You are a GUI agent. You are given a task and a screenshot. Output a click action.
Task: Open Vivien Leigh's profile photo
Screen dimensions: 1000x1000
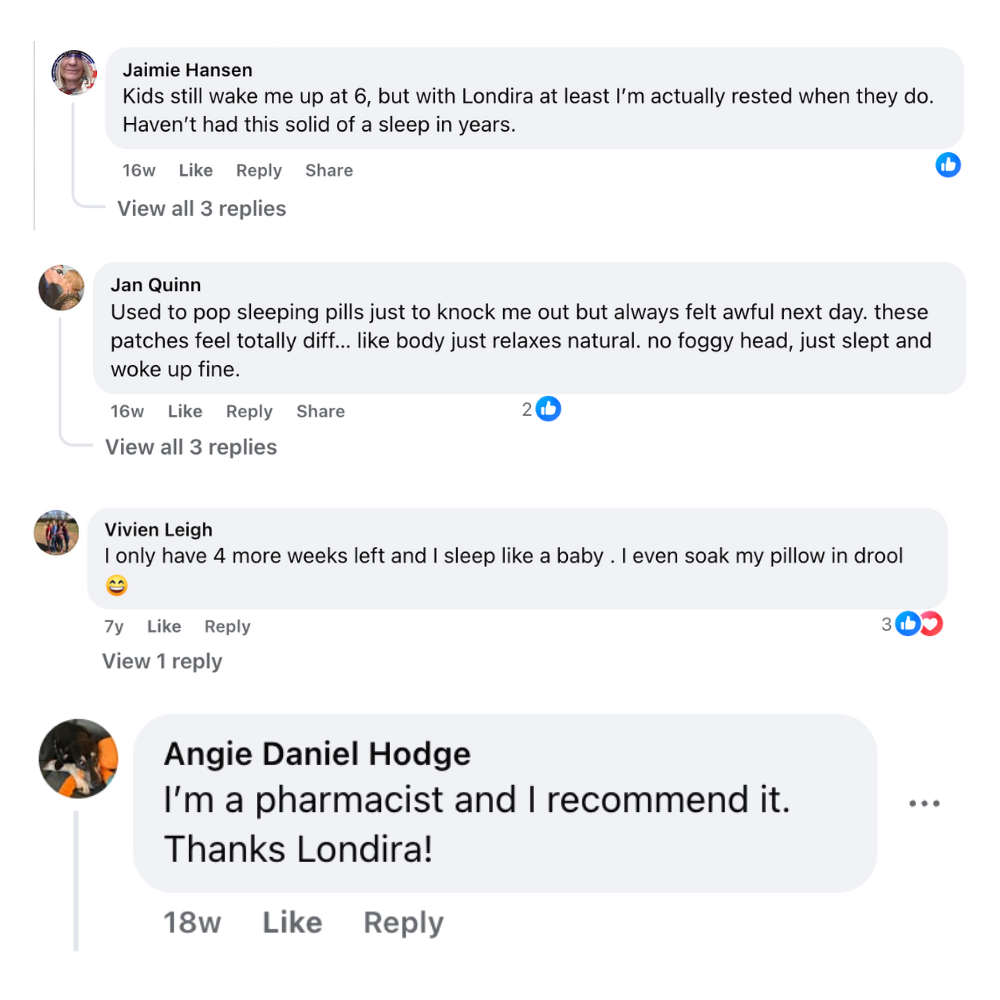coord(56,532)
